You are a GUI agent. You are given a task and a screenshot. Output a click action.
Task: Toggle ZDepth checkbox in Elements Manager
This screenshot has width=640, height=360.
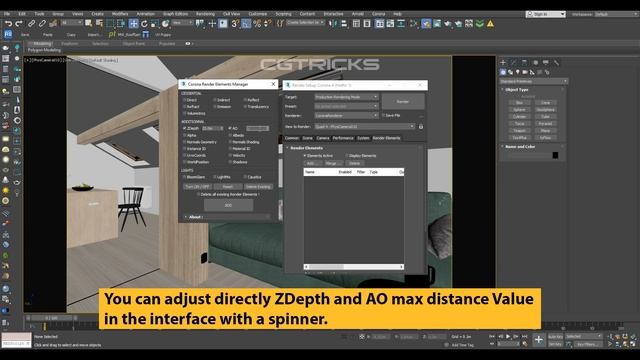(185, 128)
